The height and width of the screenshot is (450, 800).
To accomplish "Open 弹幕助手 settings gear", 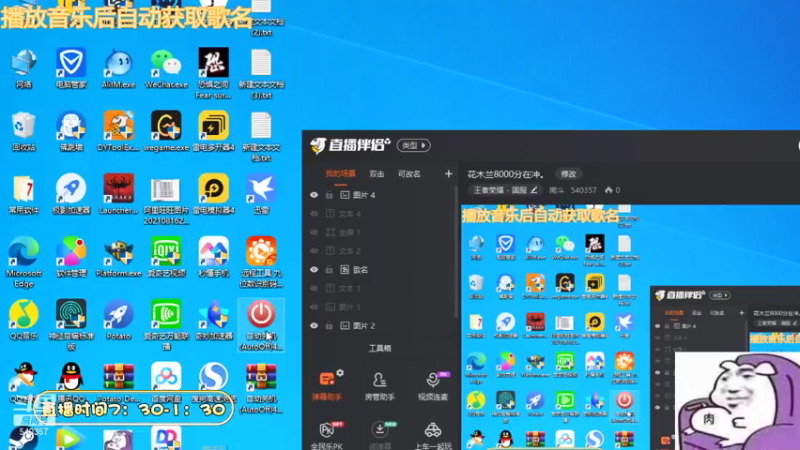I will [340, 373].
